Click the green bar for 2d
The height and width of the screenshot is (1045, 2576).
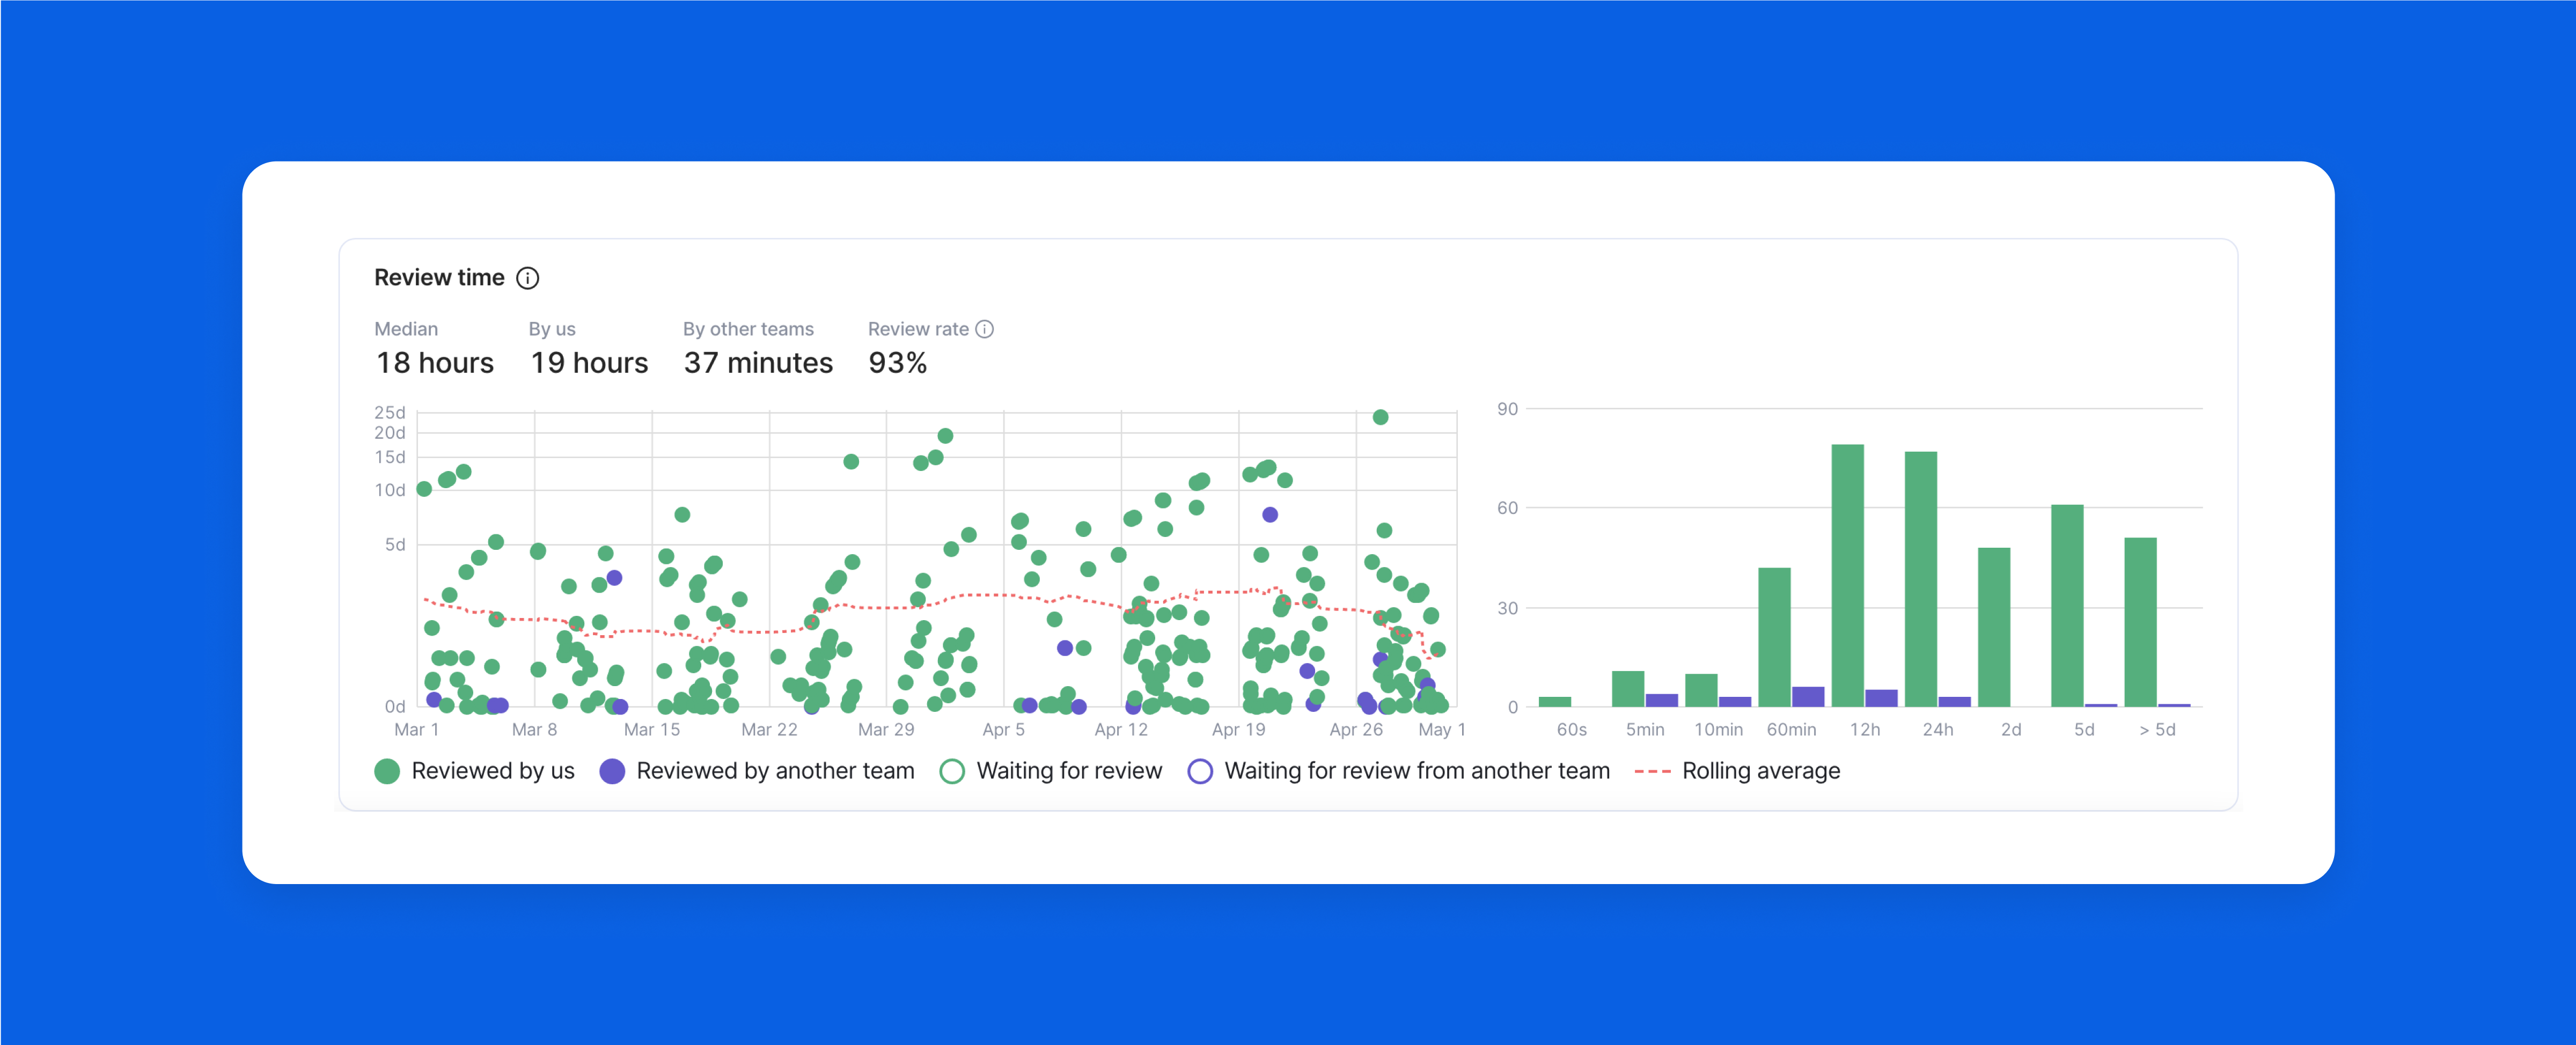click(1993, 627)
